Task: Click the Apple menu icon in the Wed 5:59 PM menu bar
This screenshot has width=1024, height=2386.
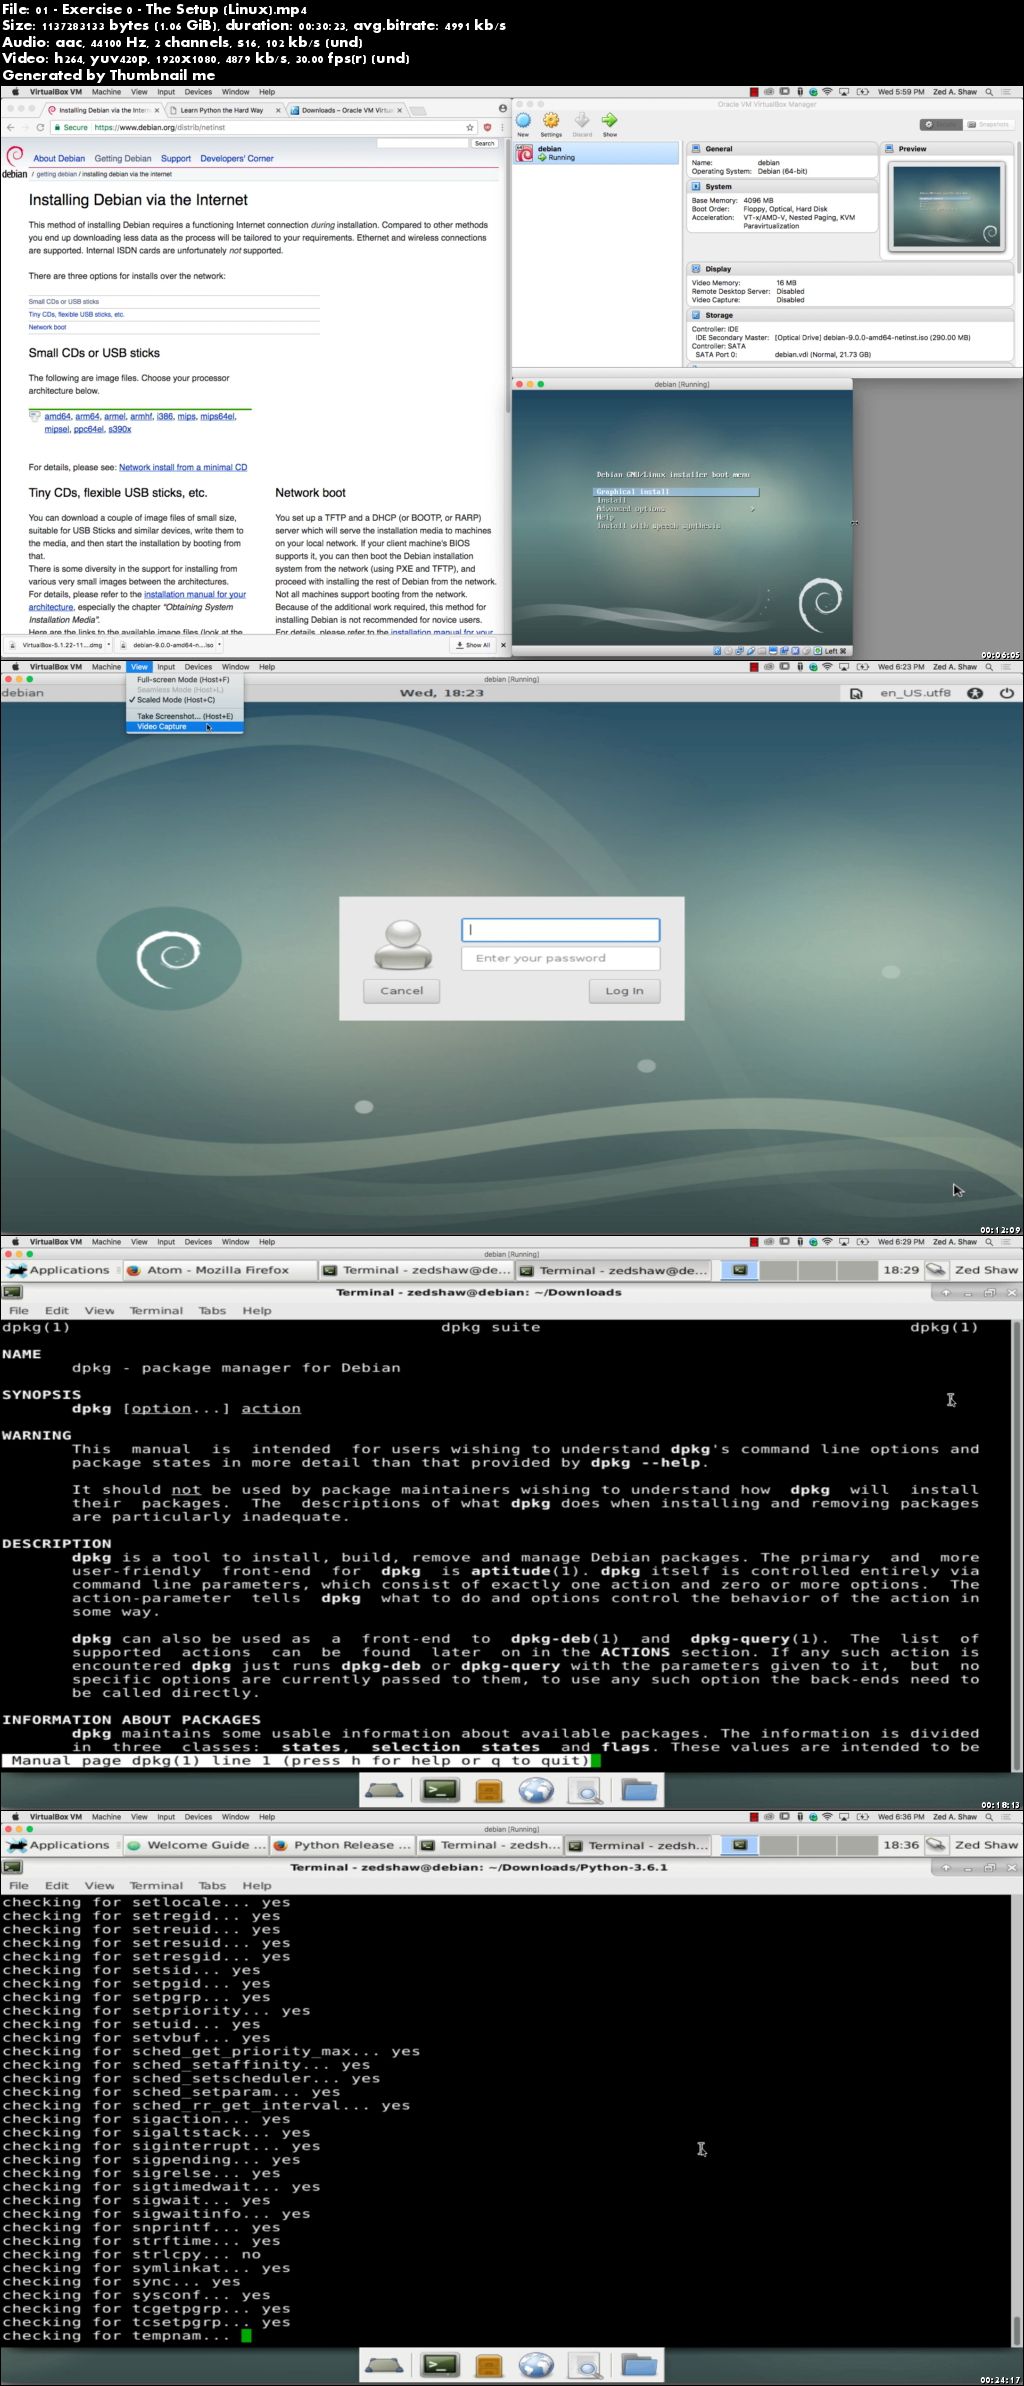Action: 14,92
